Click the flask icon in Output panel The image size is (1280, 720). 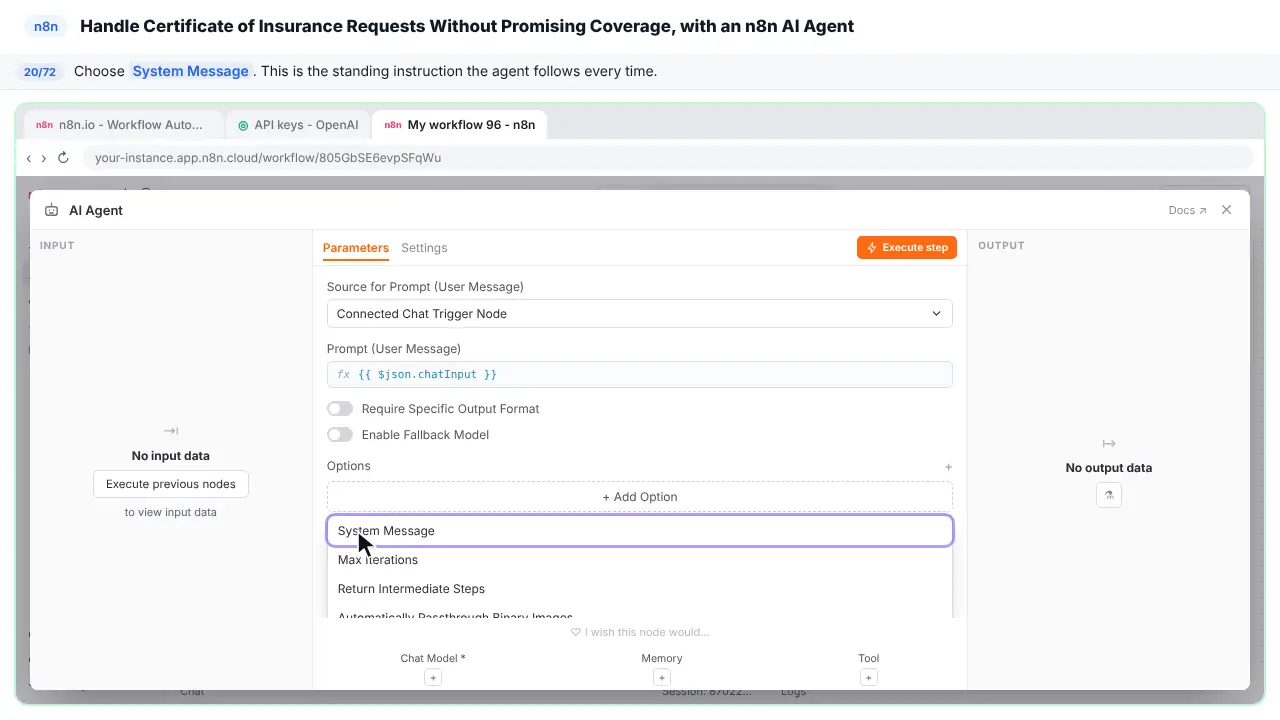click(x=1109, y=495)
